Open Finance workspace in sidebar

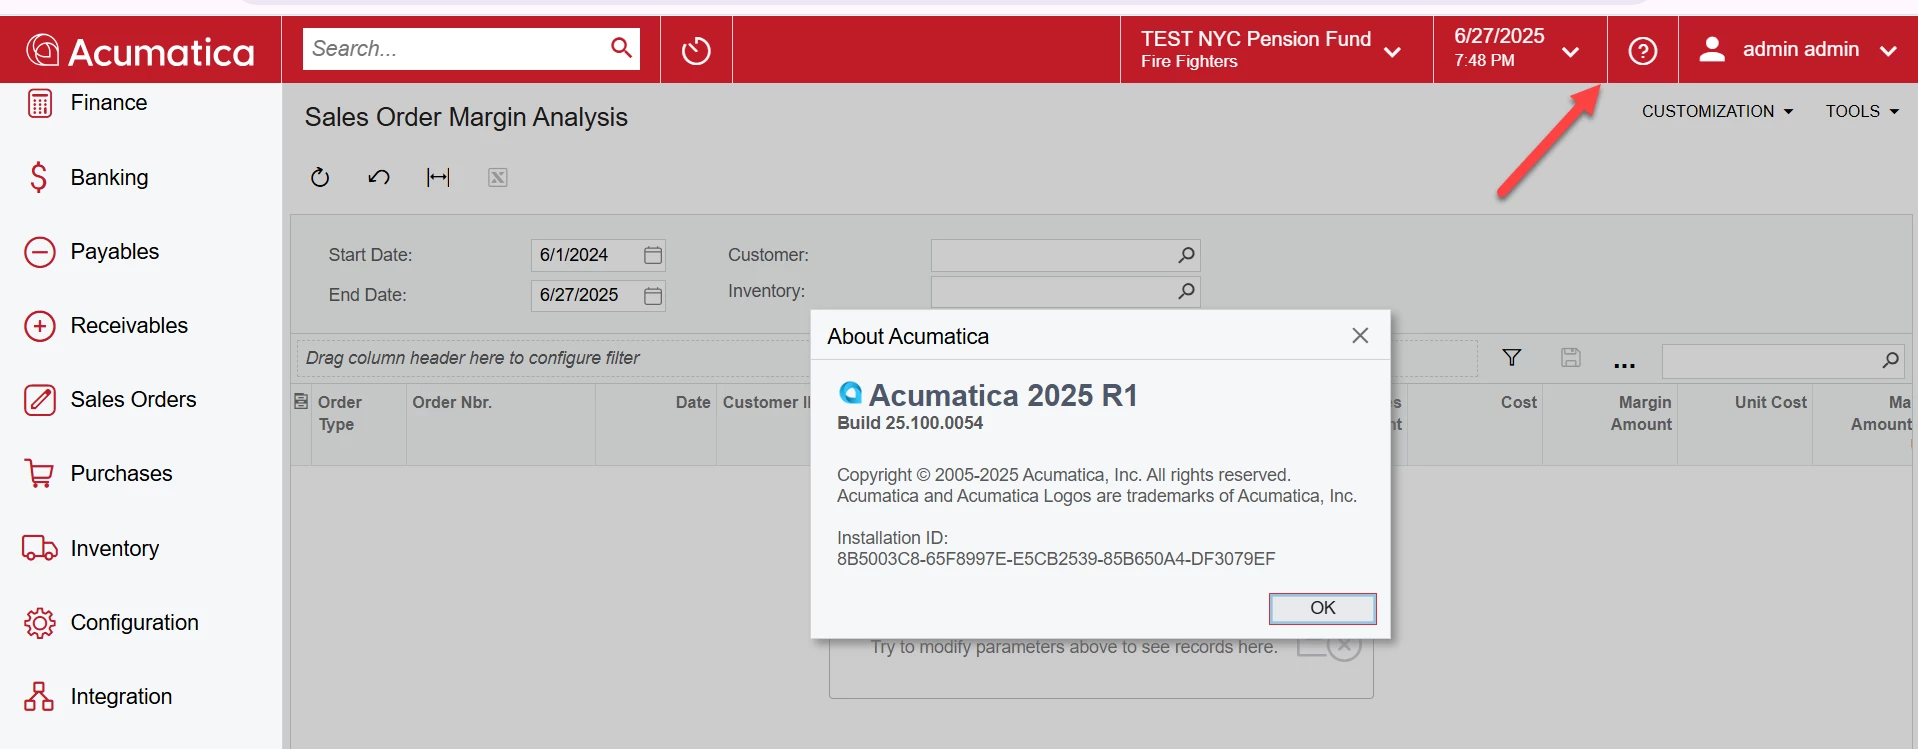(108, 103)
